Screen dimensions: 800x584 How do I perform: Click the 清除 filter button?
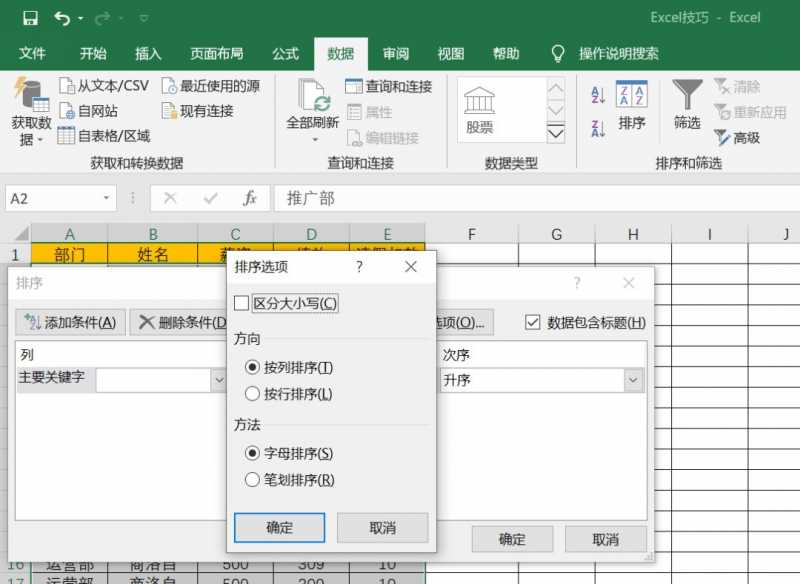(737, 86)
